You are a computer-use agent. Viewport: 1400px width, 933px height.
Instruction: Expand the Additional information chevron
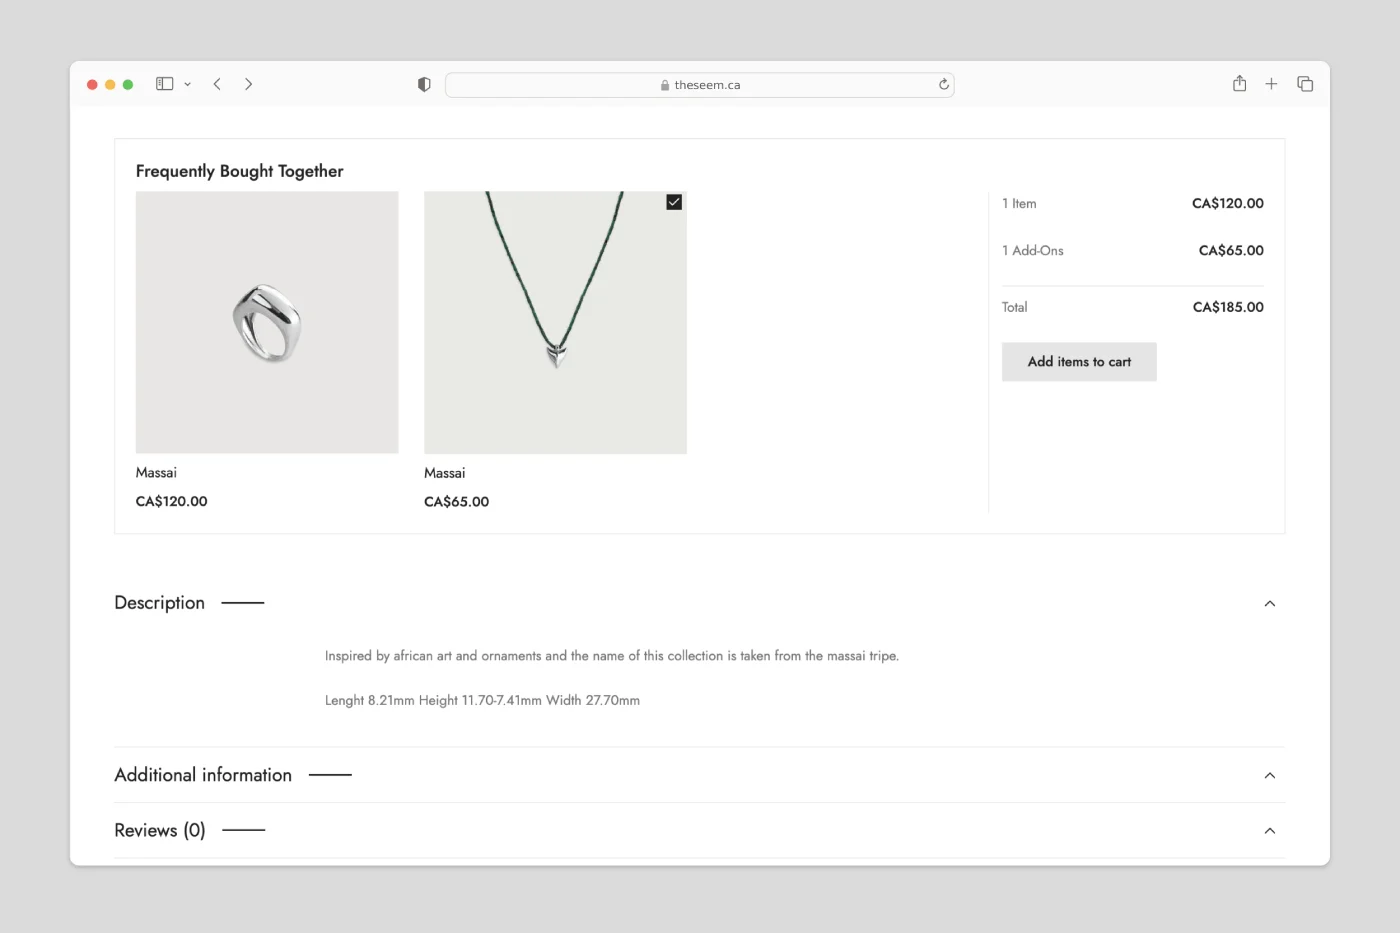click(1270, 775)
